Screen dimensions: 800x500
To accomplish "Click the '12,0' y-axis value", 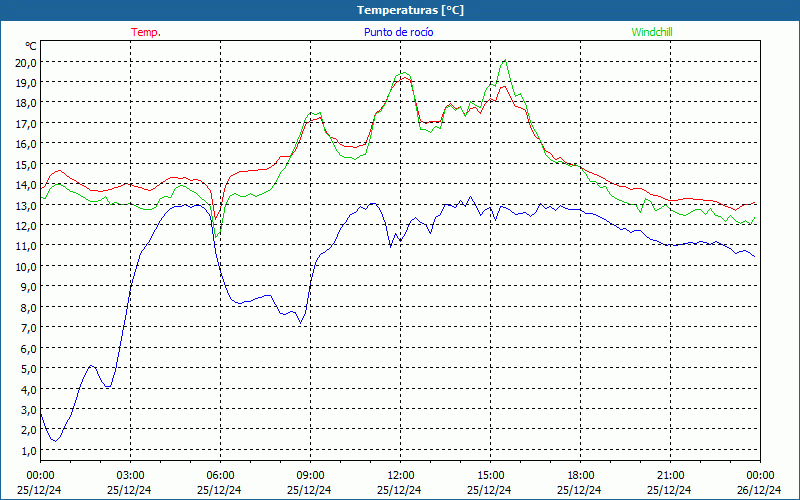I will coord(27,226).
